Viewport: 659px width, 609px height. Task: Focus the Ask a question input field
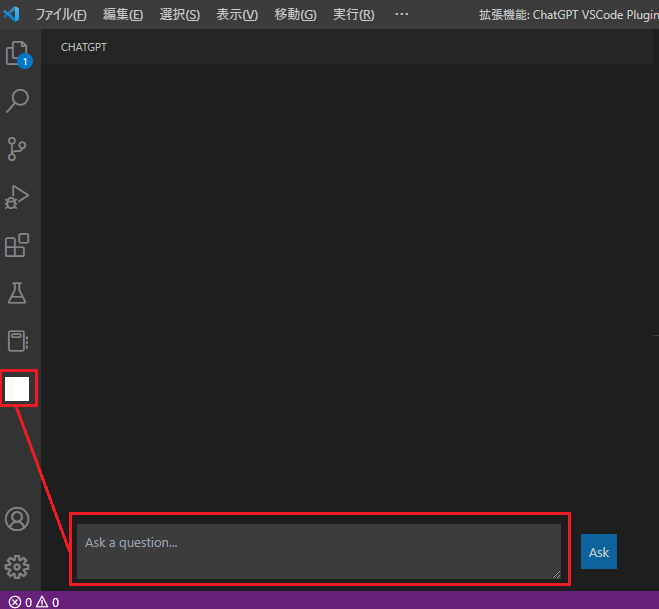click(319, 551)
